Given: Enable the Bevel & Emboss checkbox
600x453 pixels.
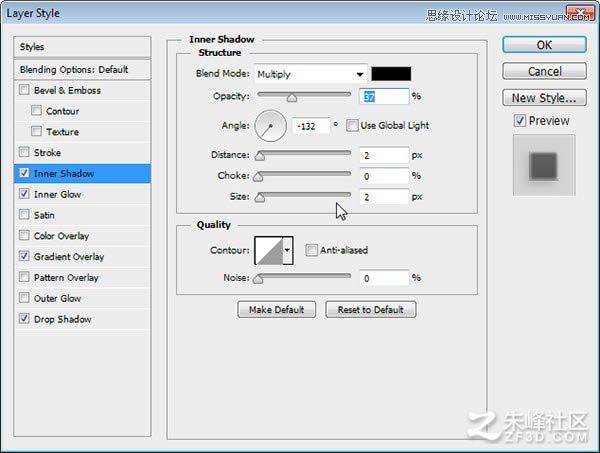Looking at the screenshot, I should coord(24,90).
